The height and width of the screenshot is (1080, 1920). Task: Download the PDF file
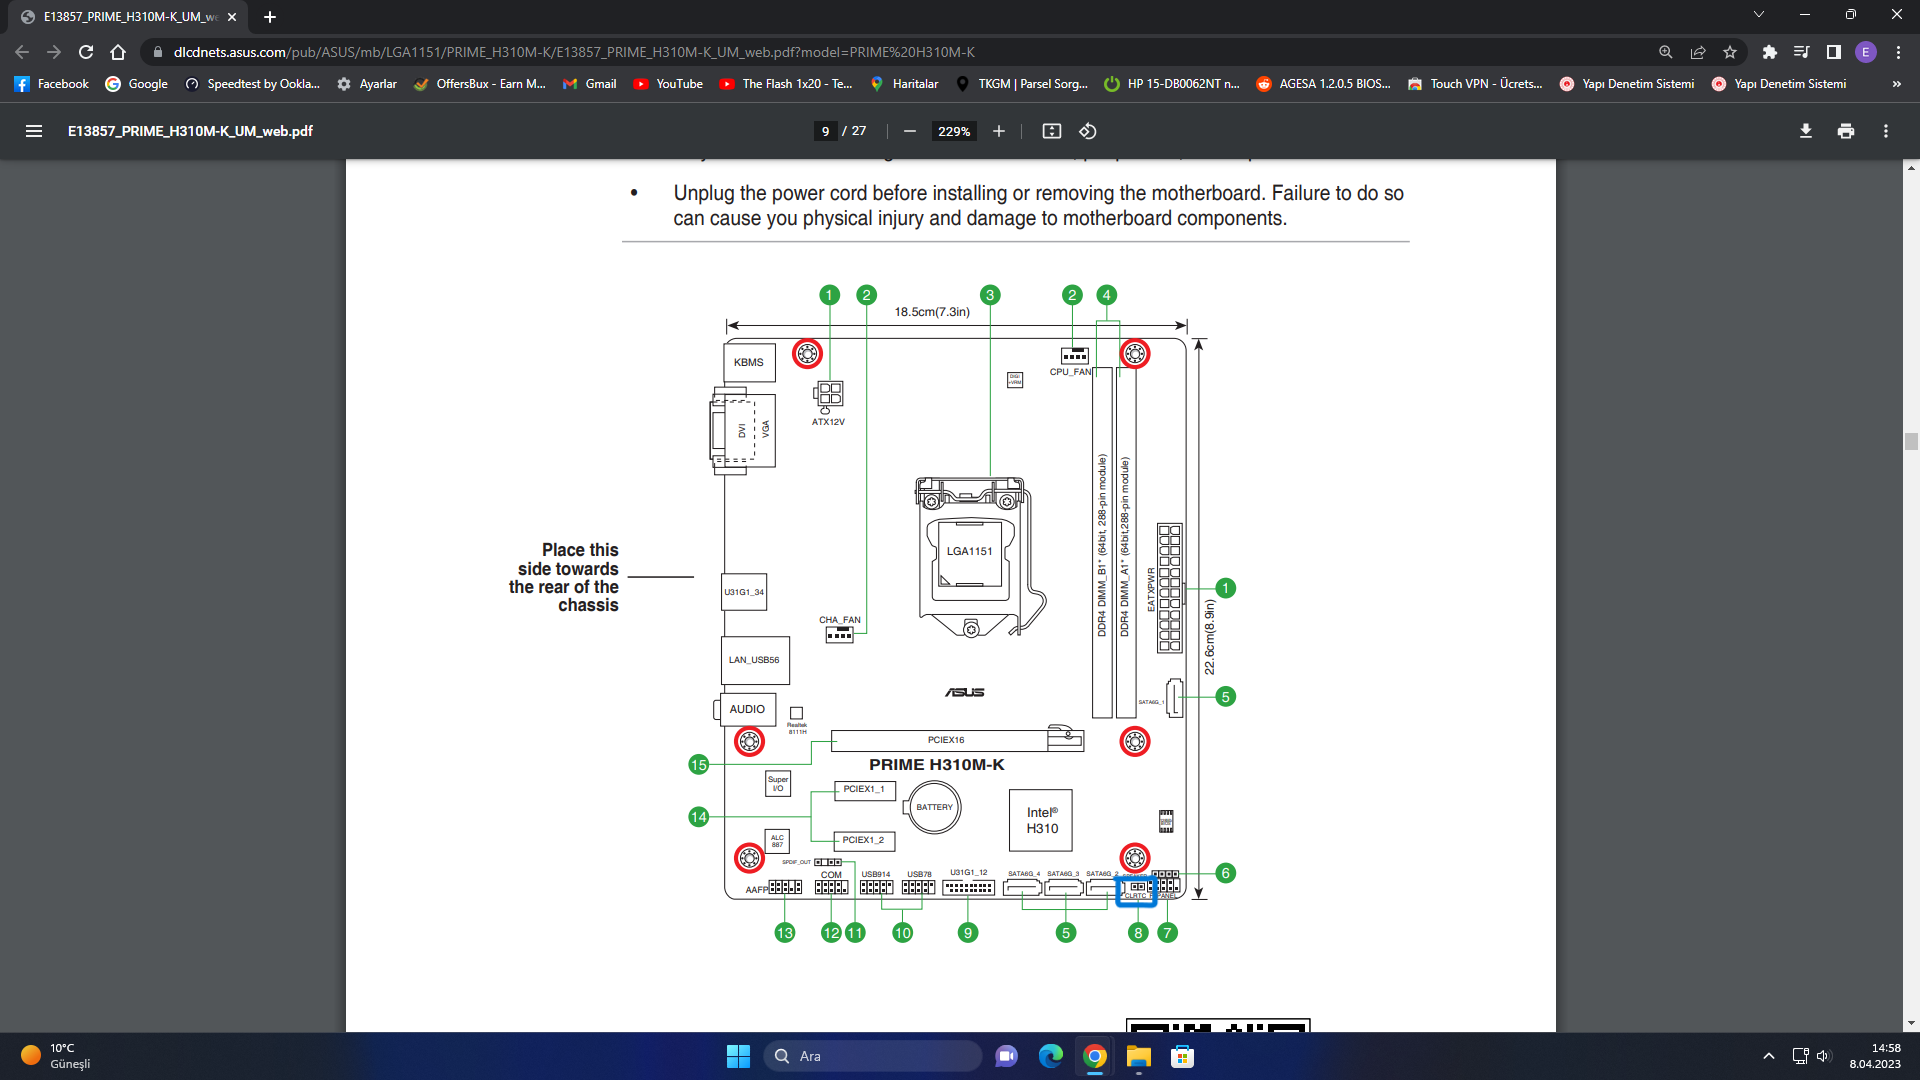click(1806, 131)
